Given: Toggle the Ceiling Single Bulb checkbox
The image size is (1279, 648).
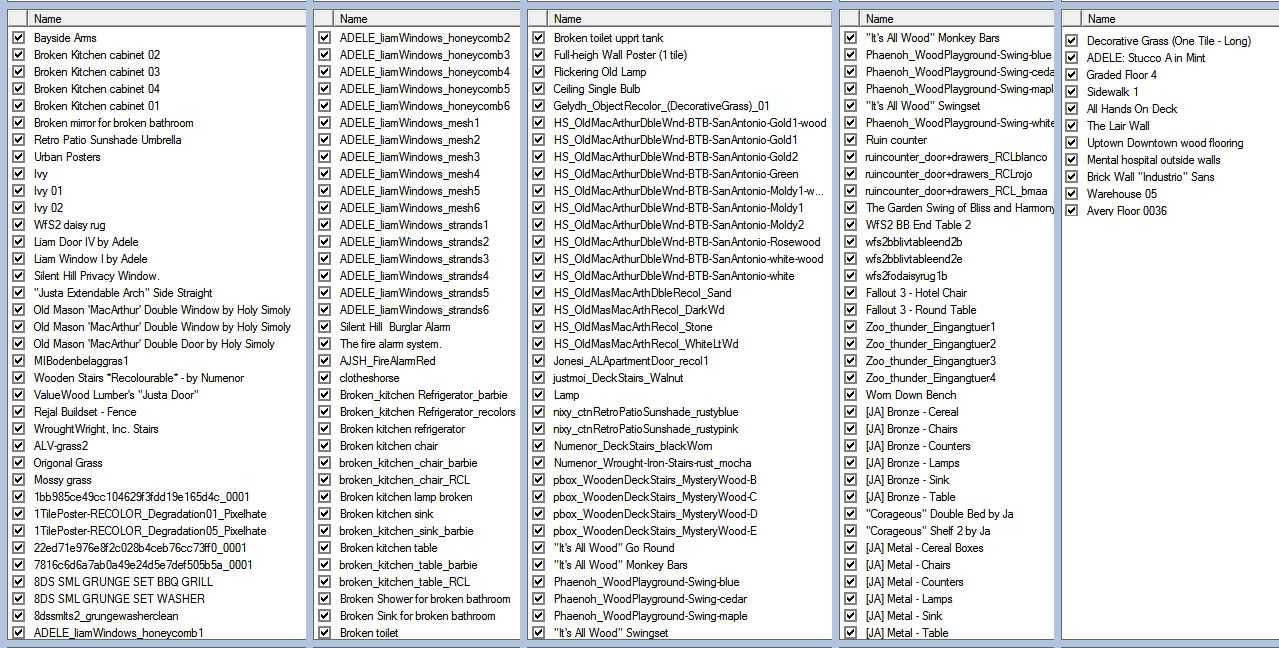Looking at the screenshot, I should point(539,89).
